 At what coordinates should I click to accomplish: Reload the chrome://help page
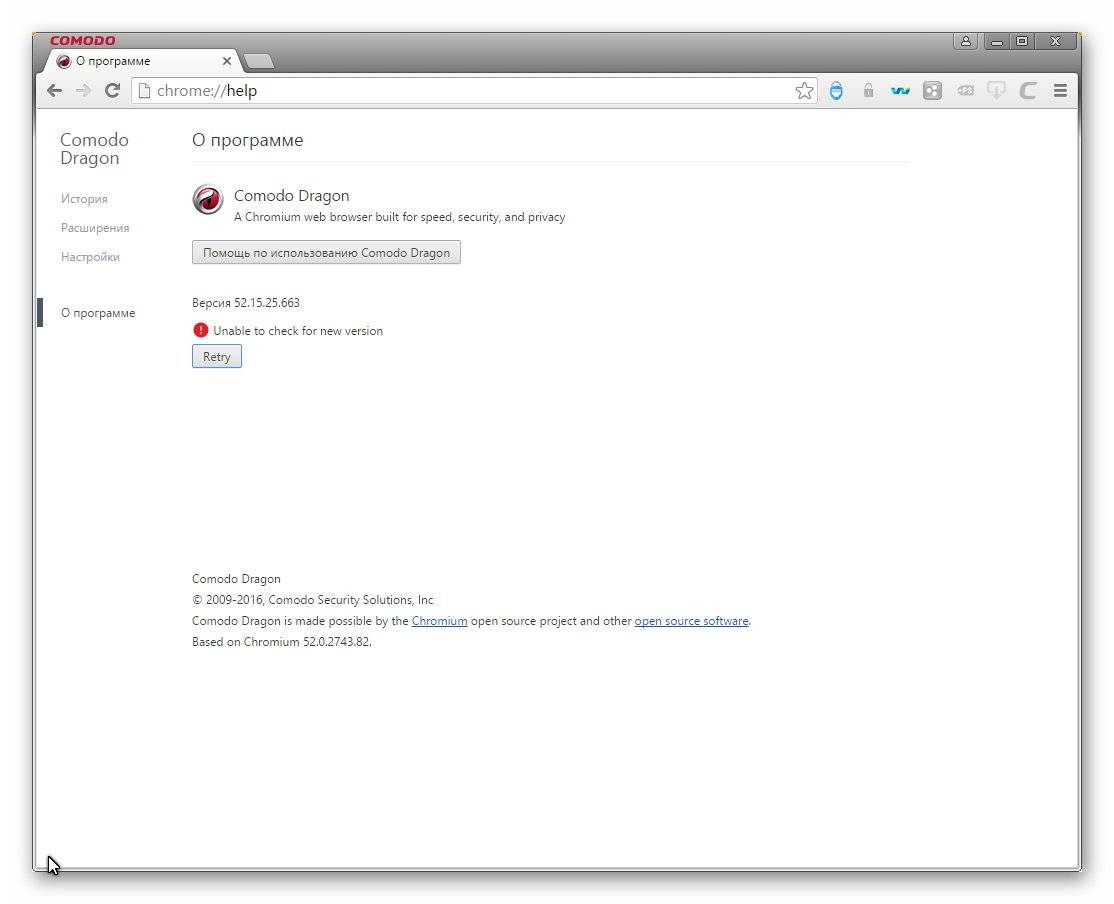coord(112,90)
